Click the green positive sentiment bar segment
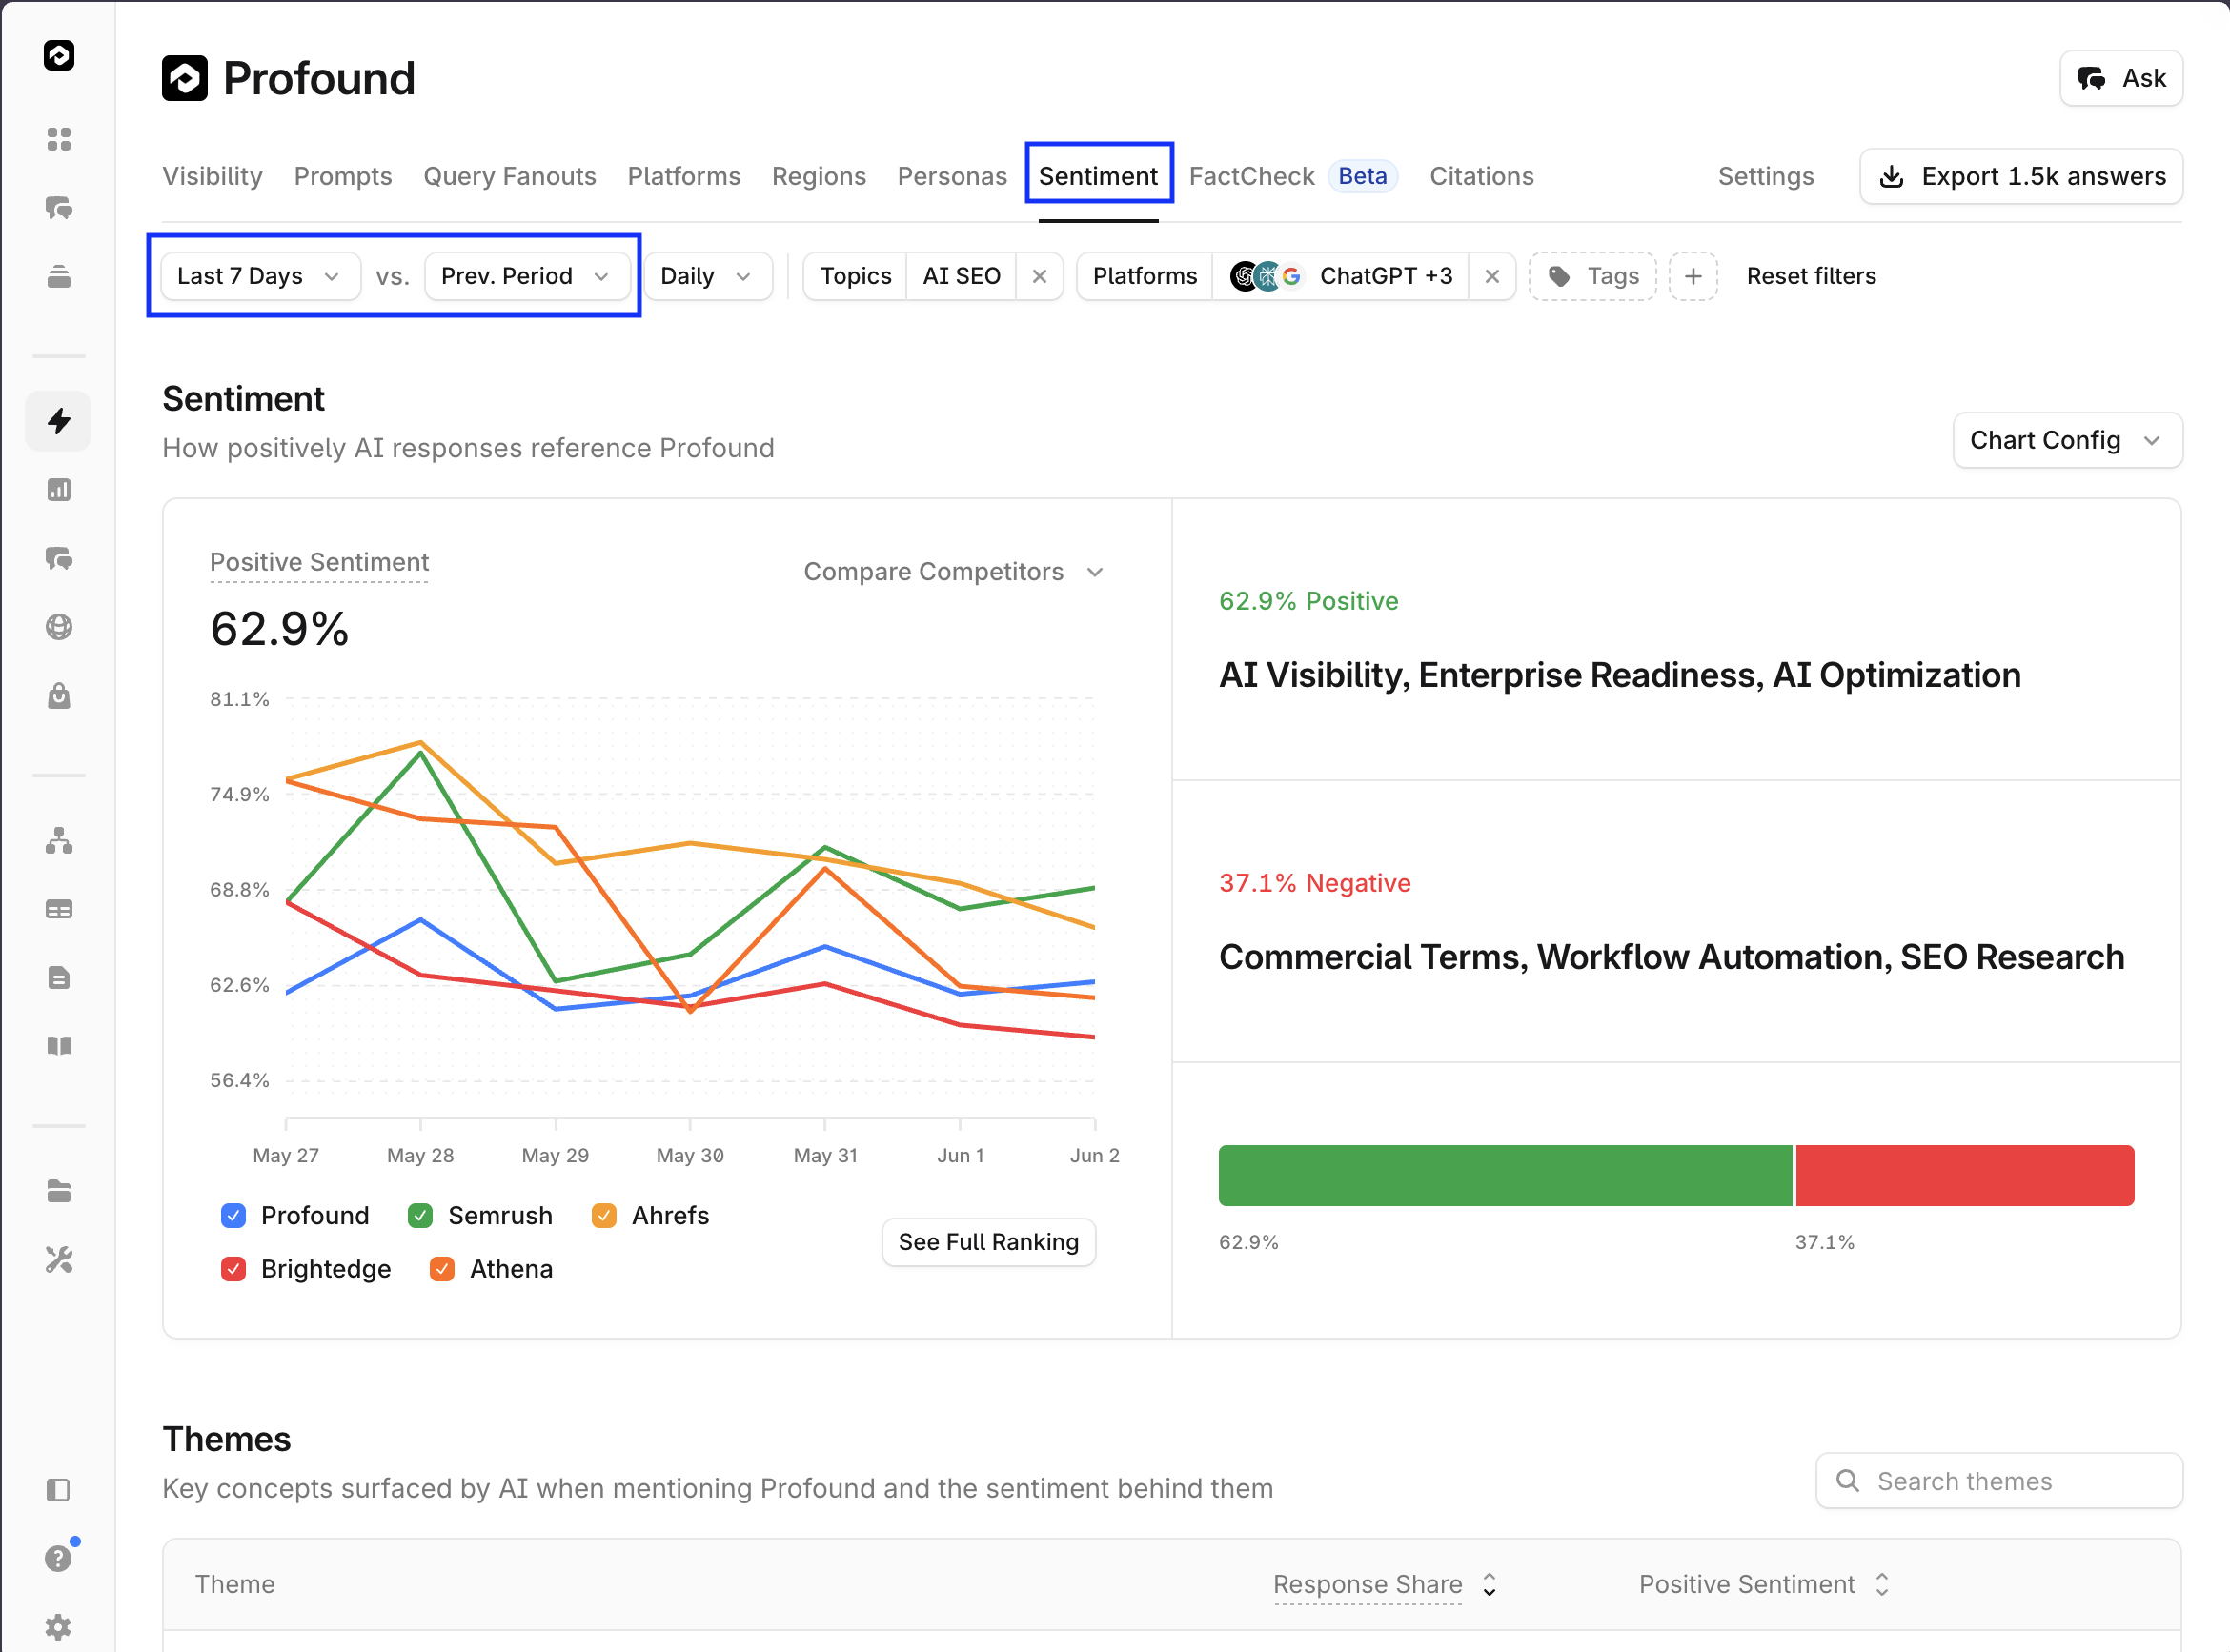Image resolution: width=2230 pixels, height=1652 pixels. (x=1505, y=1175)
